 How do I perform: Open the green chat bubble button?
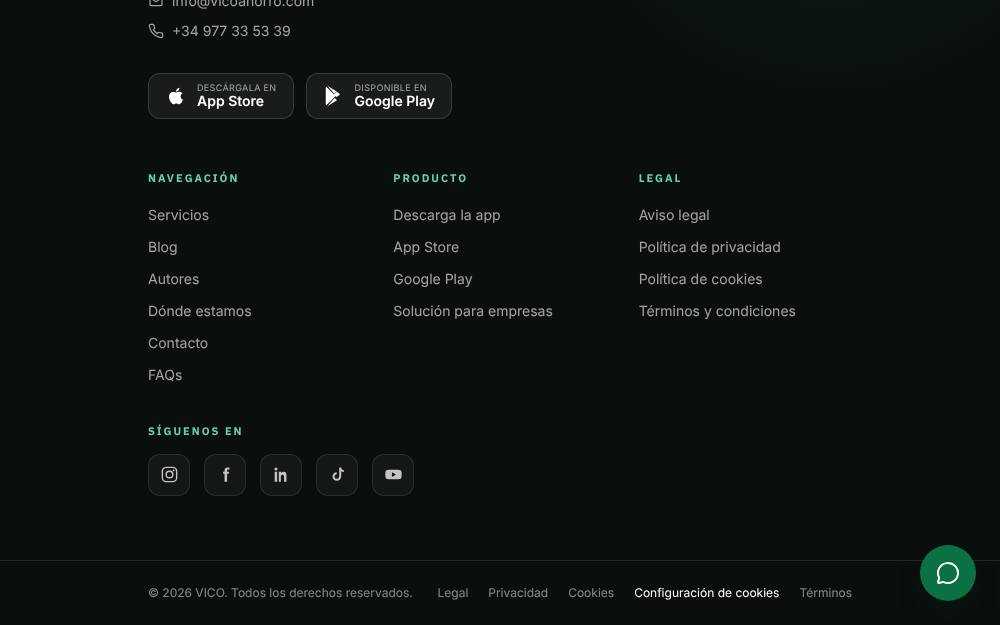948,573
